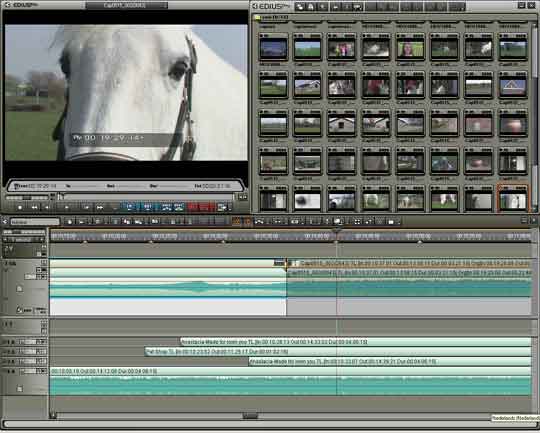Toggle the lock on the bottom audio track
The image size is (540, 433).
point(20,389)
